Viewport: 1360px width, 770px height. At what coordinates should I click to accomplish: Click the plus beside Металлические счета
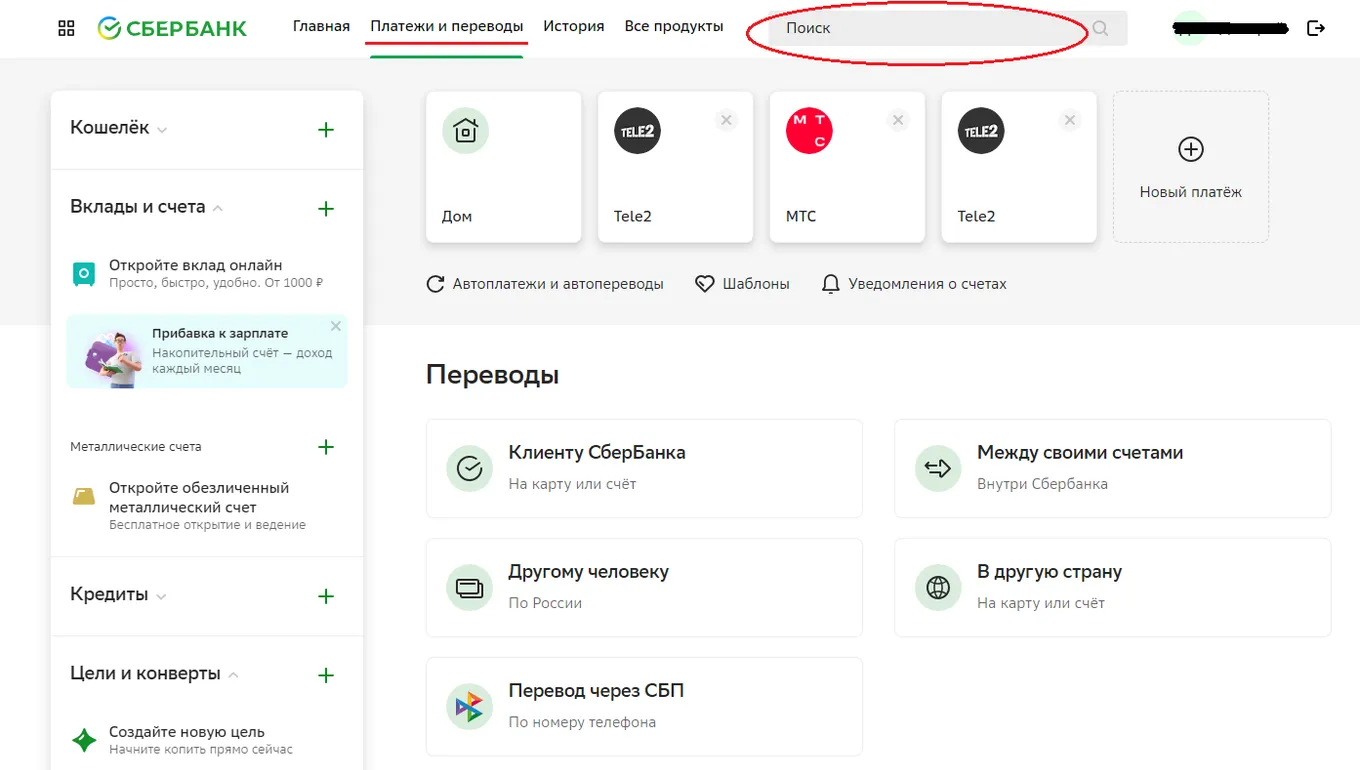(x=326, y=447)
